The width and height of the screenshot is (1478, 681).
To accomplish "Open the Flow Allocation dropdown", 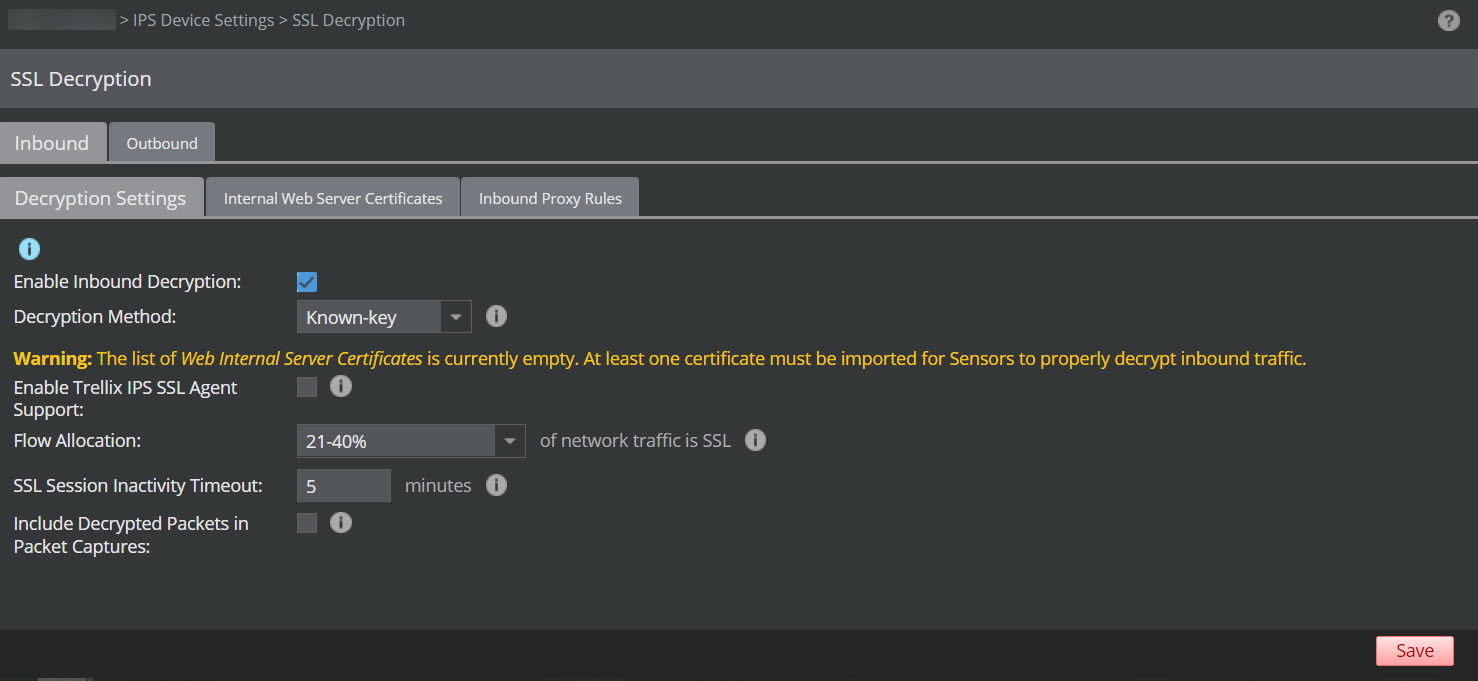I will click(x=411, y=441).
